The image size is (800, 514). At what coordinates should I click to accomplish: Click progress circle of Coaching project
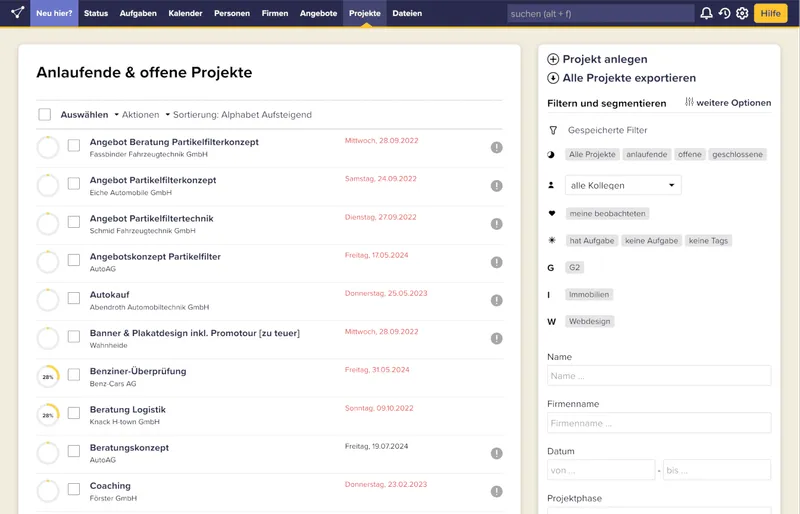(48, 491)
